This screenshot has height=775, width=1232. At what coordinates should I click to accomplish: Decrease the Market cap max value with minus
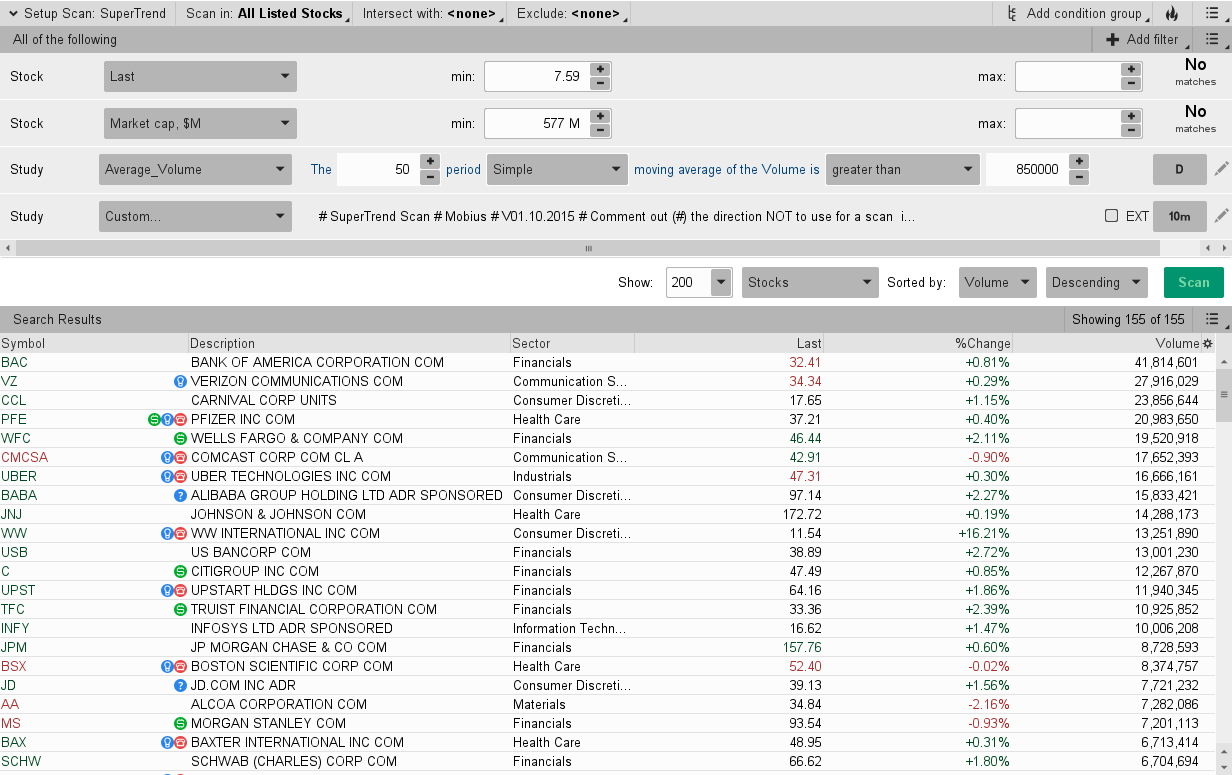(x=1131, y=130)
